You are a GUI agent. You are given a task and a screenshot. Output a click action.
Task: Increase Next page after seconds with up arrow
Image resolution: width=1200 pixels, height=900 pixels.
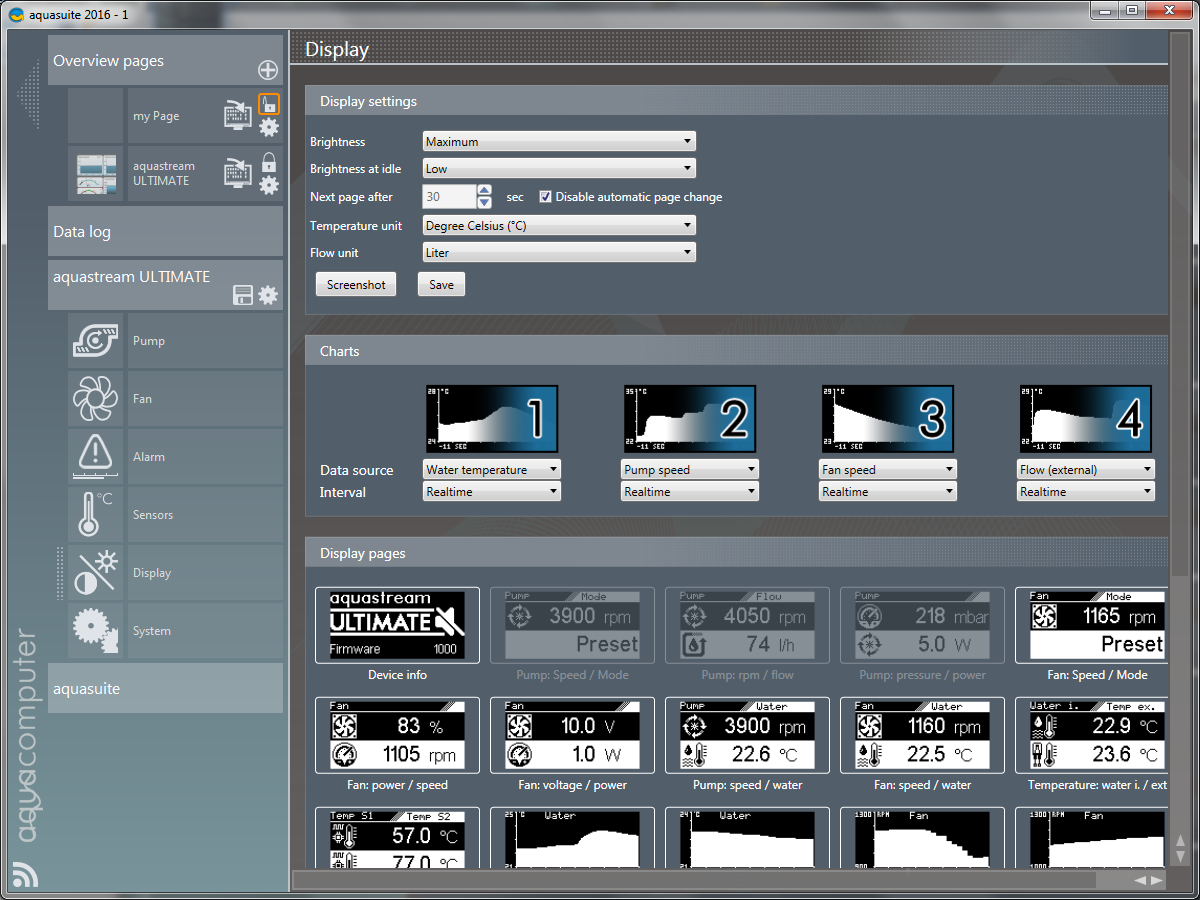pos(485,191)
